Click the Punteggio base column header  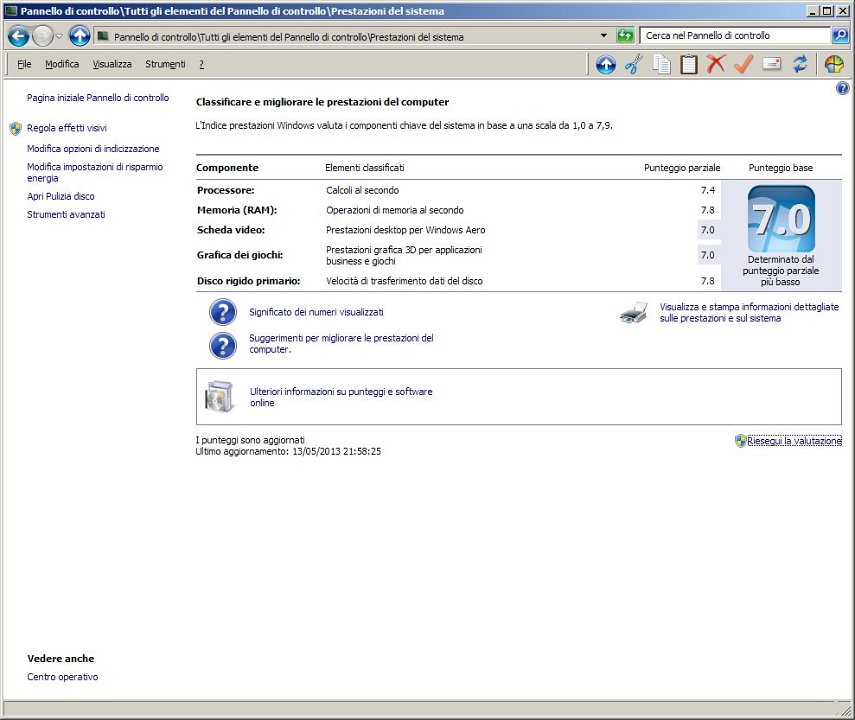pos(781,168)
